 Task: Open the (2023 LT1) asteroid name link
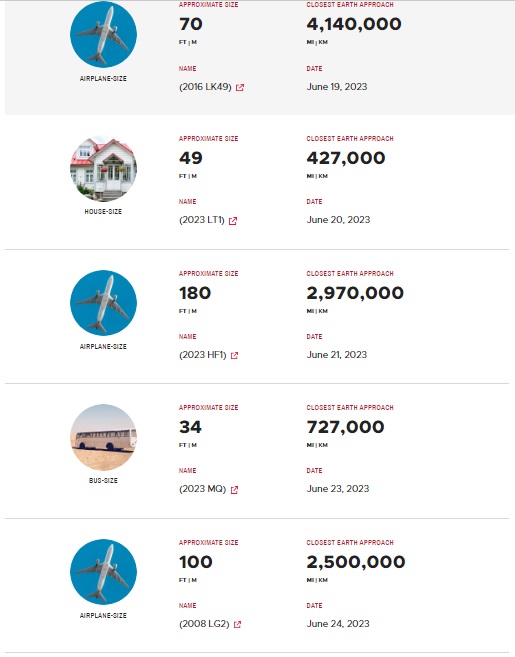pyautogui.click(x=202, y=220)
